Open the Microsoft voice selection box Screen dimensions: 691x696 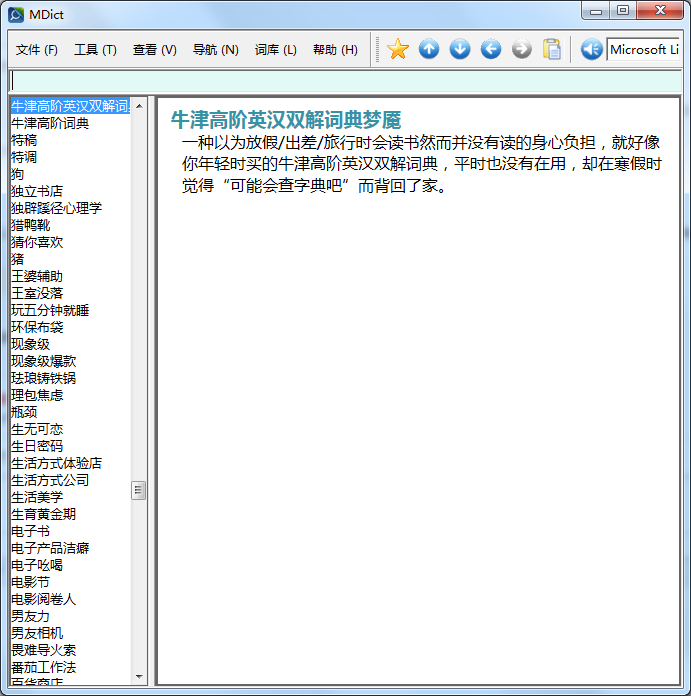click(x=643, y=49)
